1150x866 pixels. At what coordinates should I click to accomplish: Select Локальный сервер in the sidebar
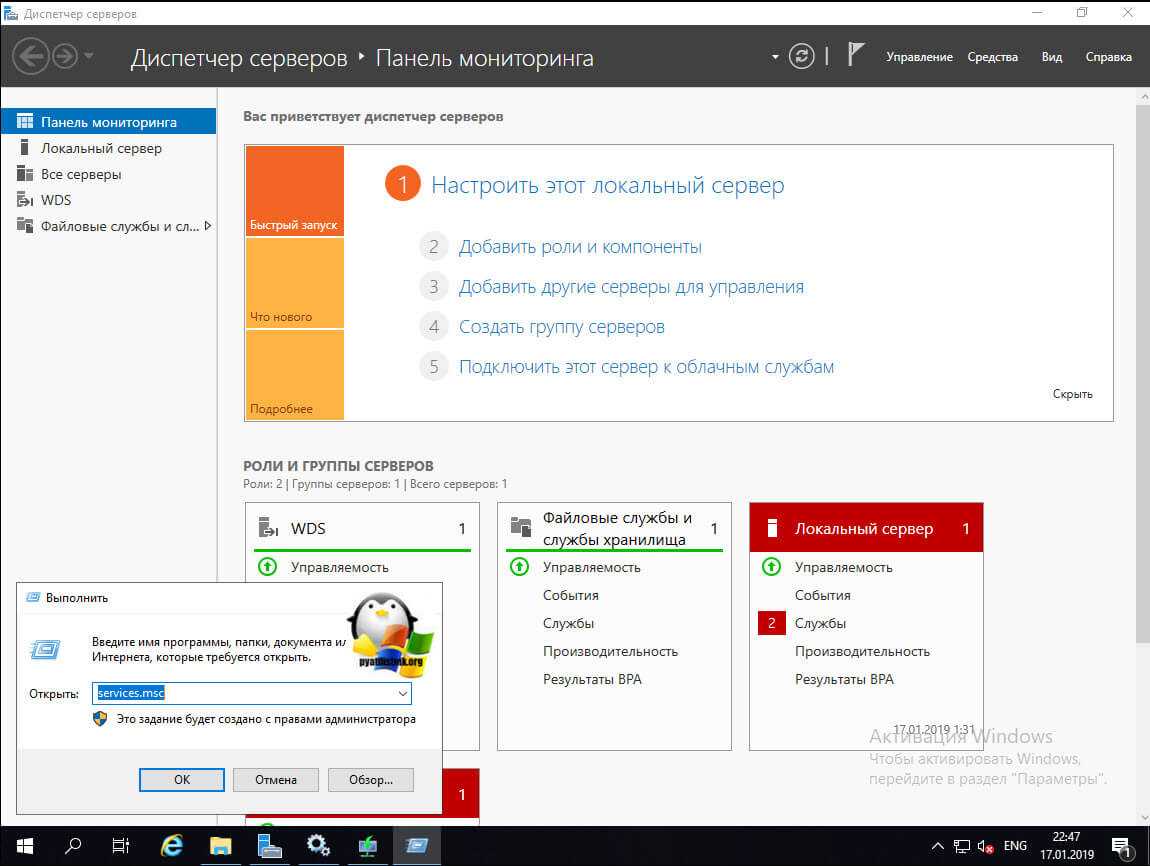pos(101,148)
